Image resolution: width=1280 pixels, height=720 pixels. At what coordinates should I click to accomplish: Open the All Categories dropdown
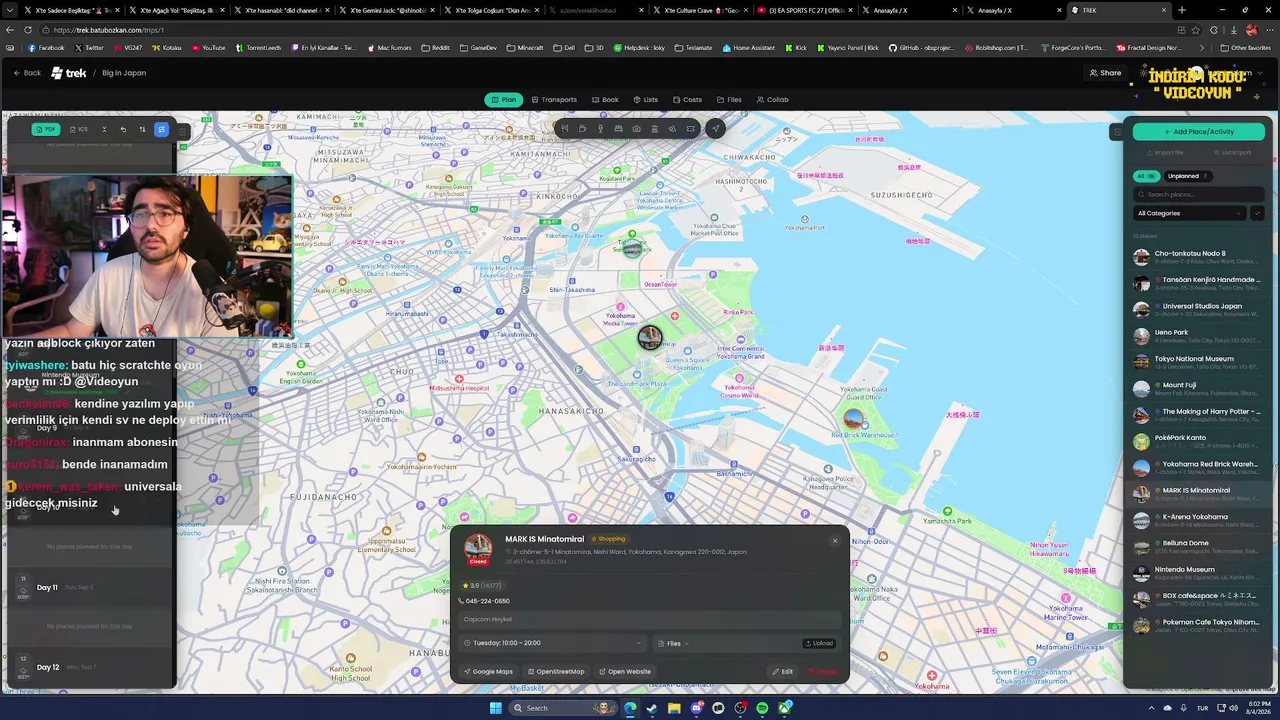coord(1189,213)
